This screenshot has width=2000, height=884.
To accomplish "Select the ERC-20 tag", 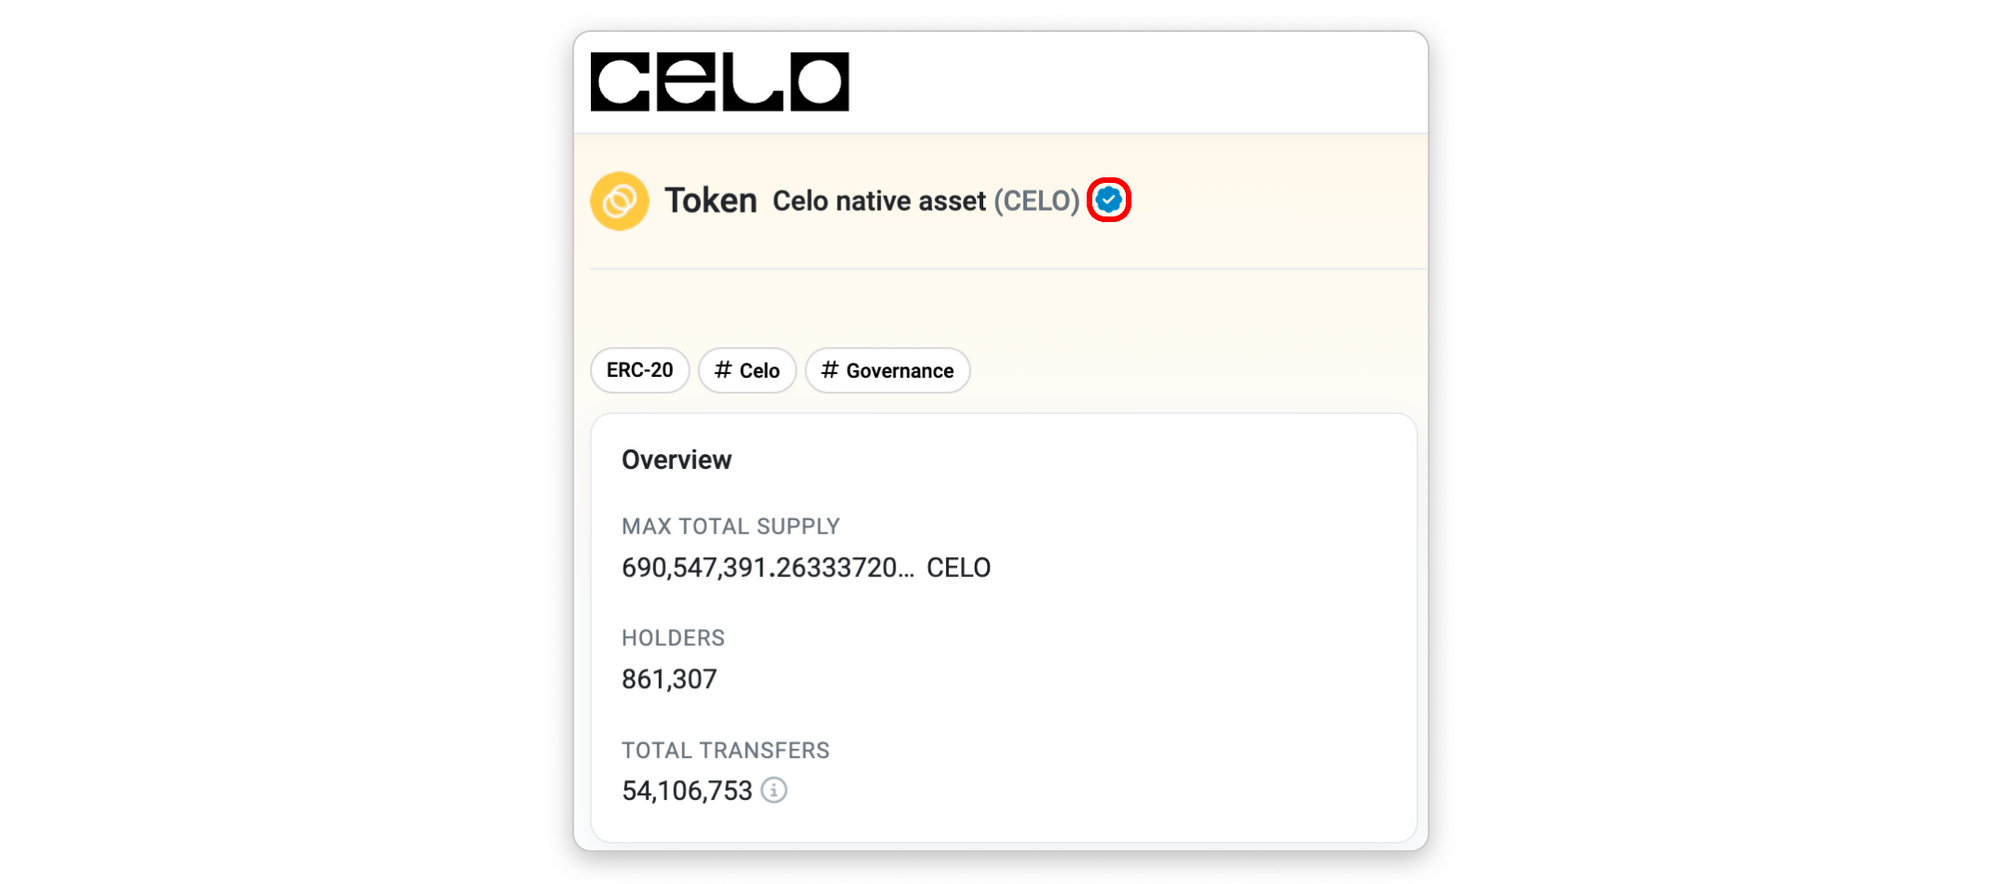I will [639, 370].
